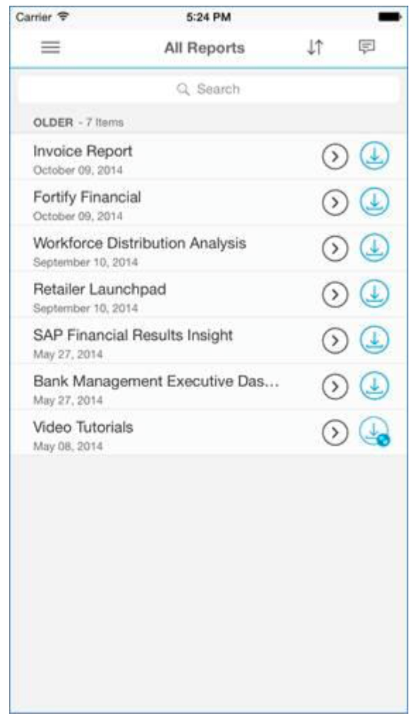
Task: Download SAP Financial Results Insight
Action: [374, 340]
